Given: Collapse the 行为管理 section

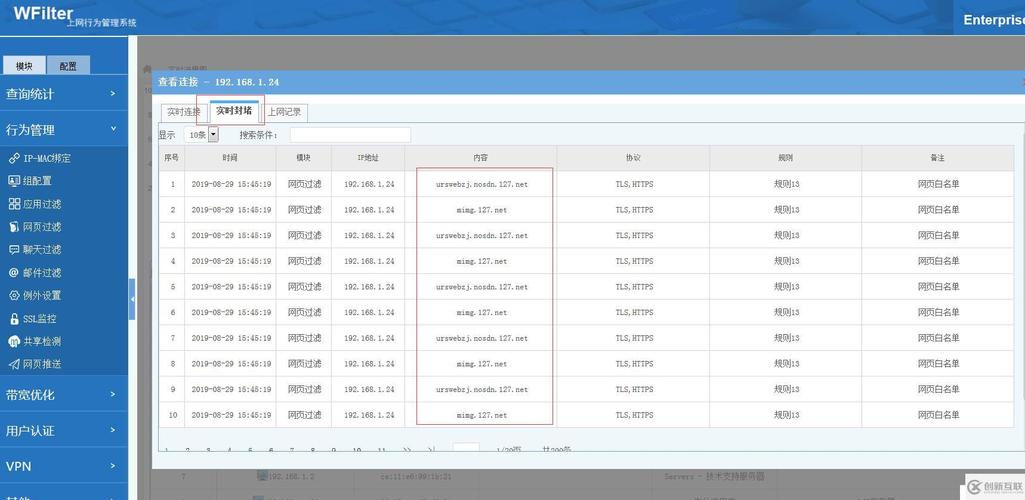Looking at the screenshot, I should [x=63, y=130].
